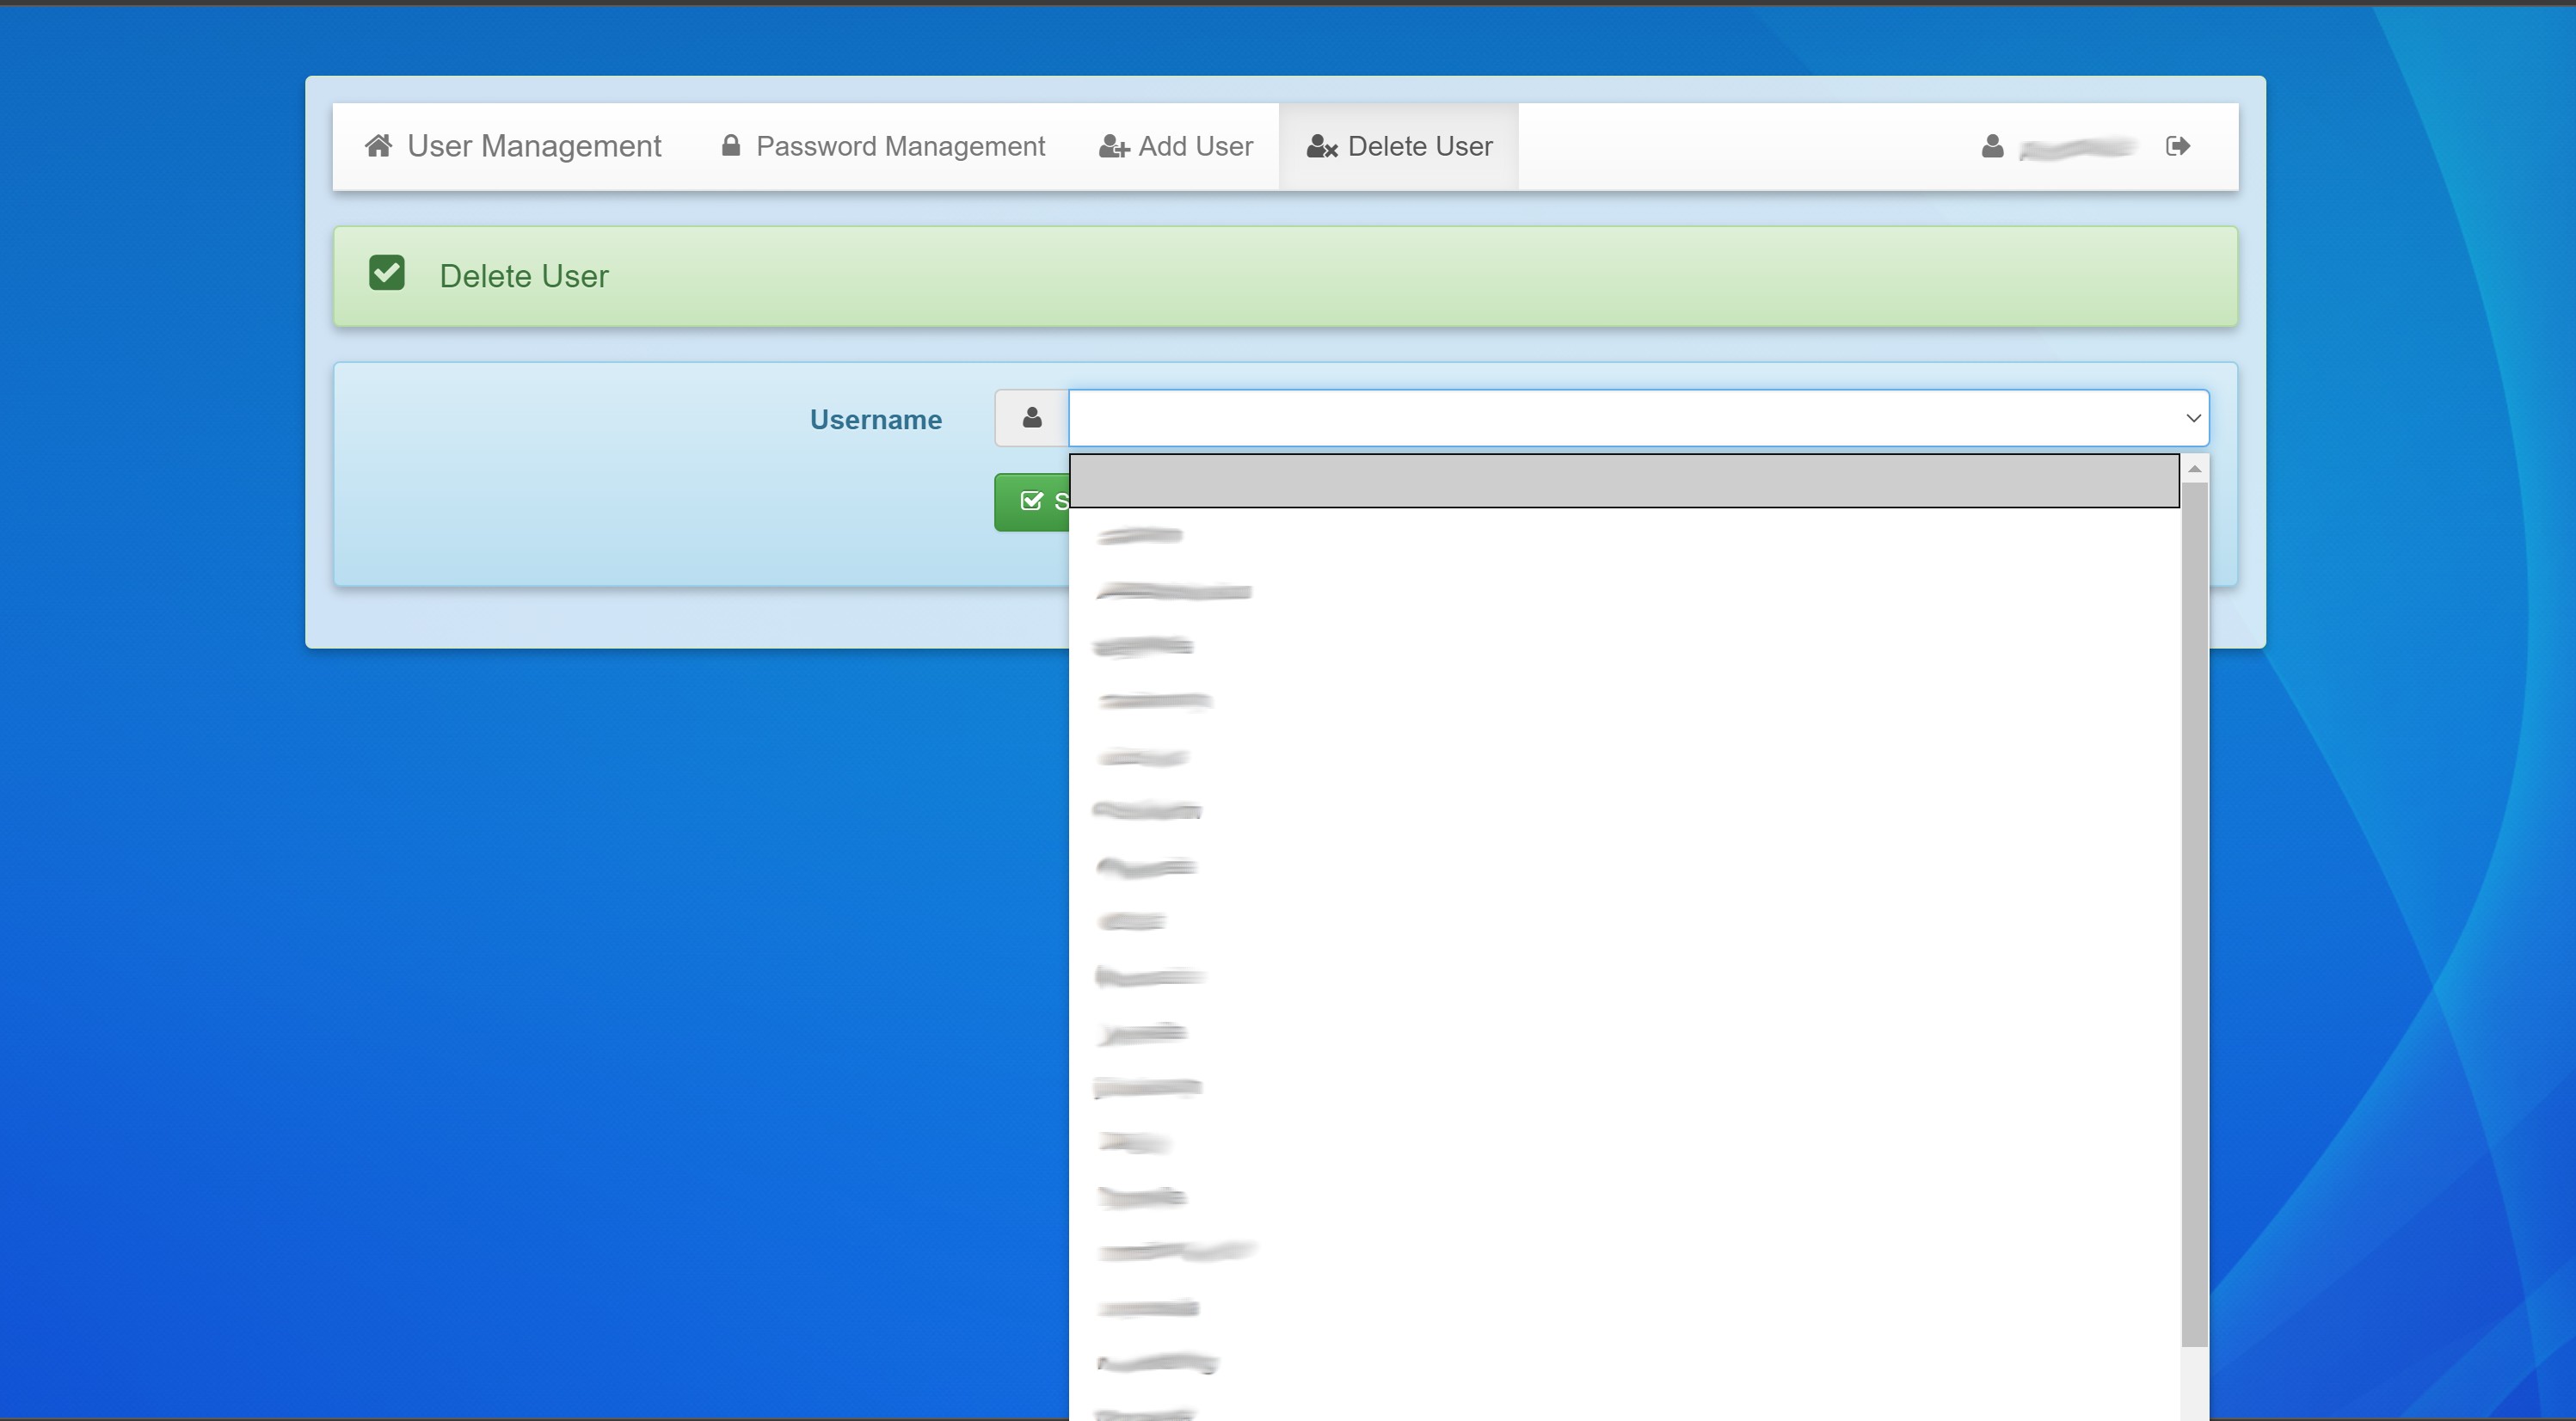Open the Username dropdown via its chevron arrow
The width and height of the screenshot is (2576, 1421).
coord(2193,418)
